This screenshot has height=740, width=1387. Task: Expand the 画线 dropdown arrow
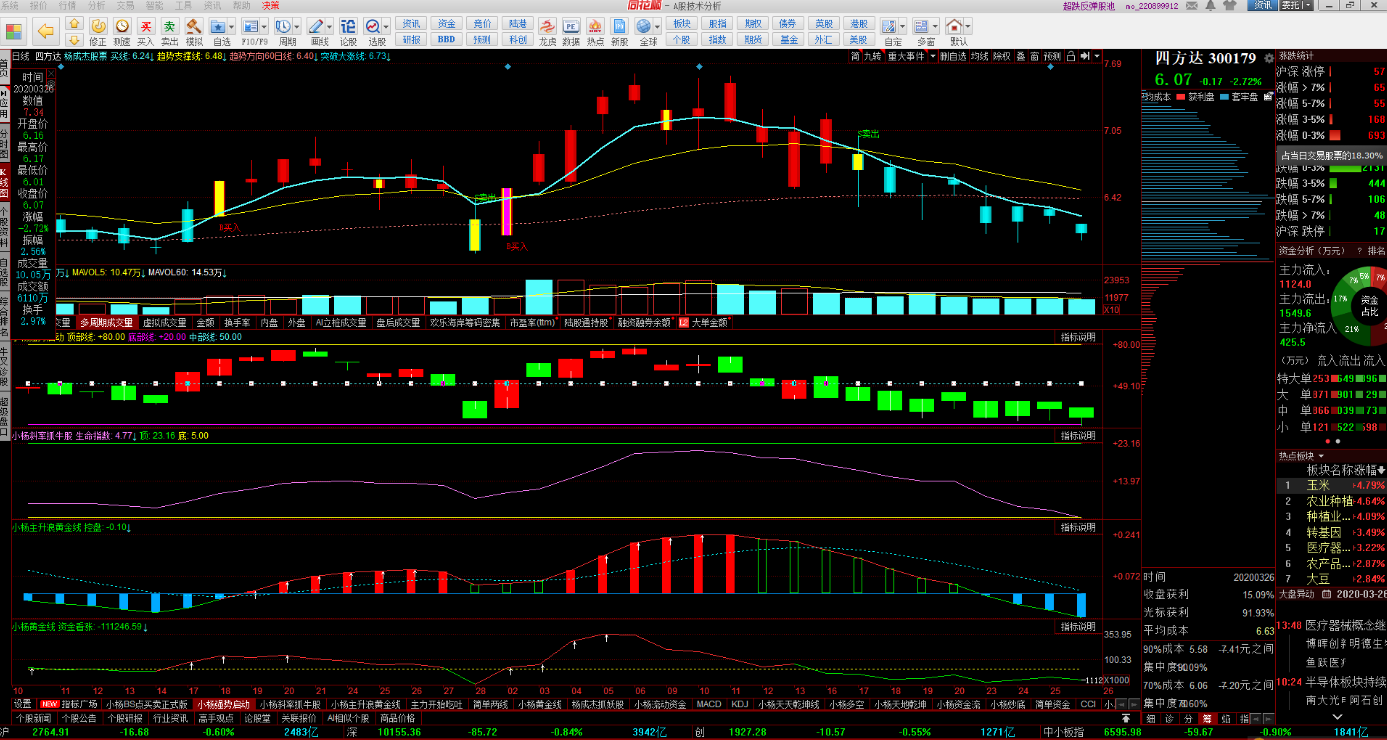[x=329, y=24]
